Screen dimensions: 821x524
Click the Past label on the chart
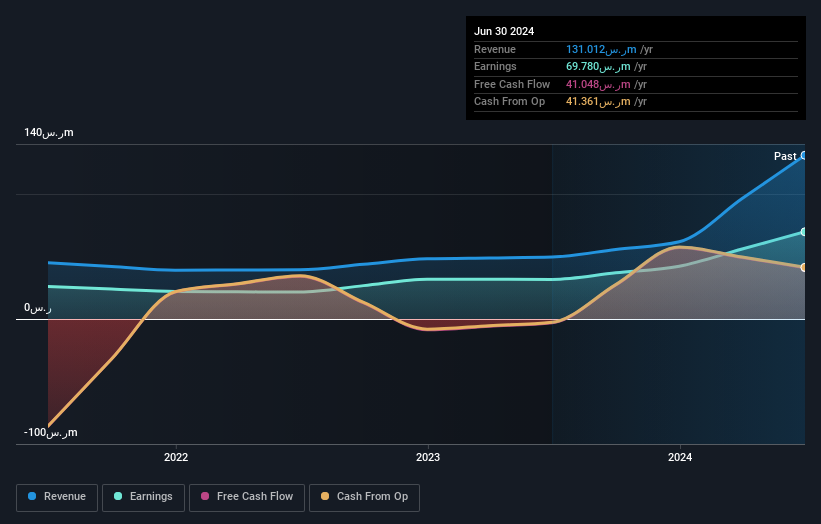[x=785, y=156]
